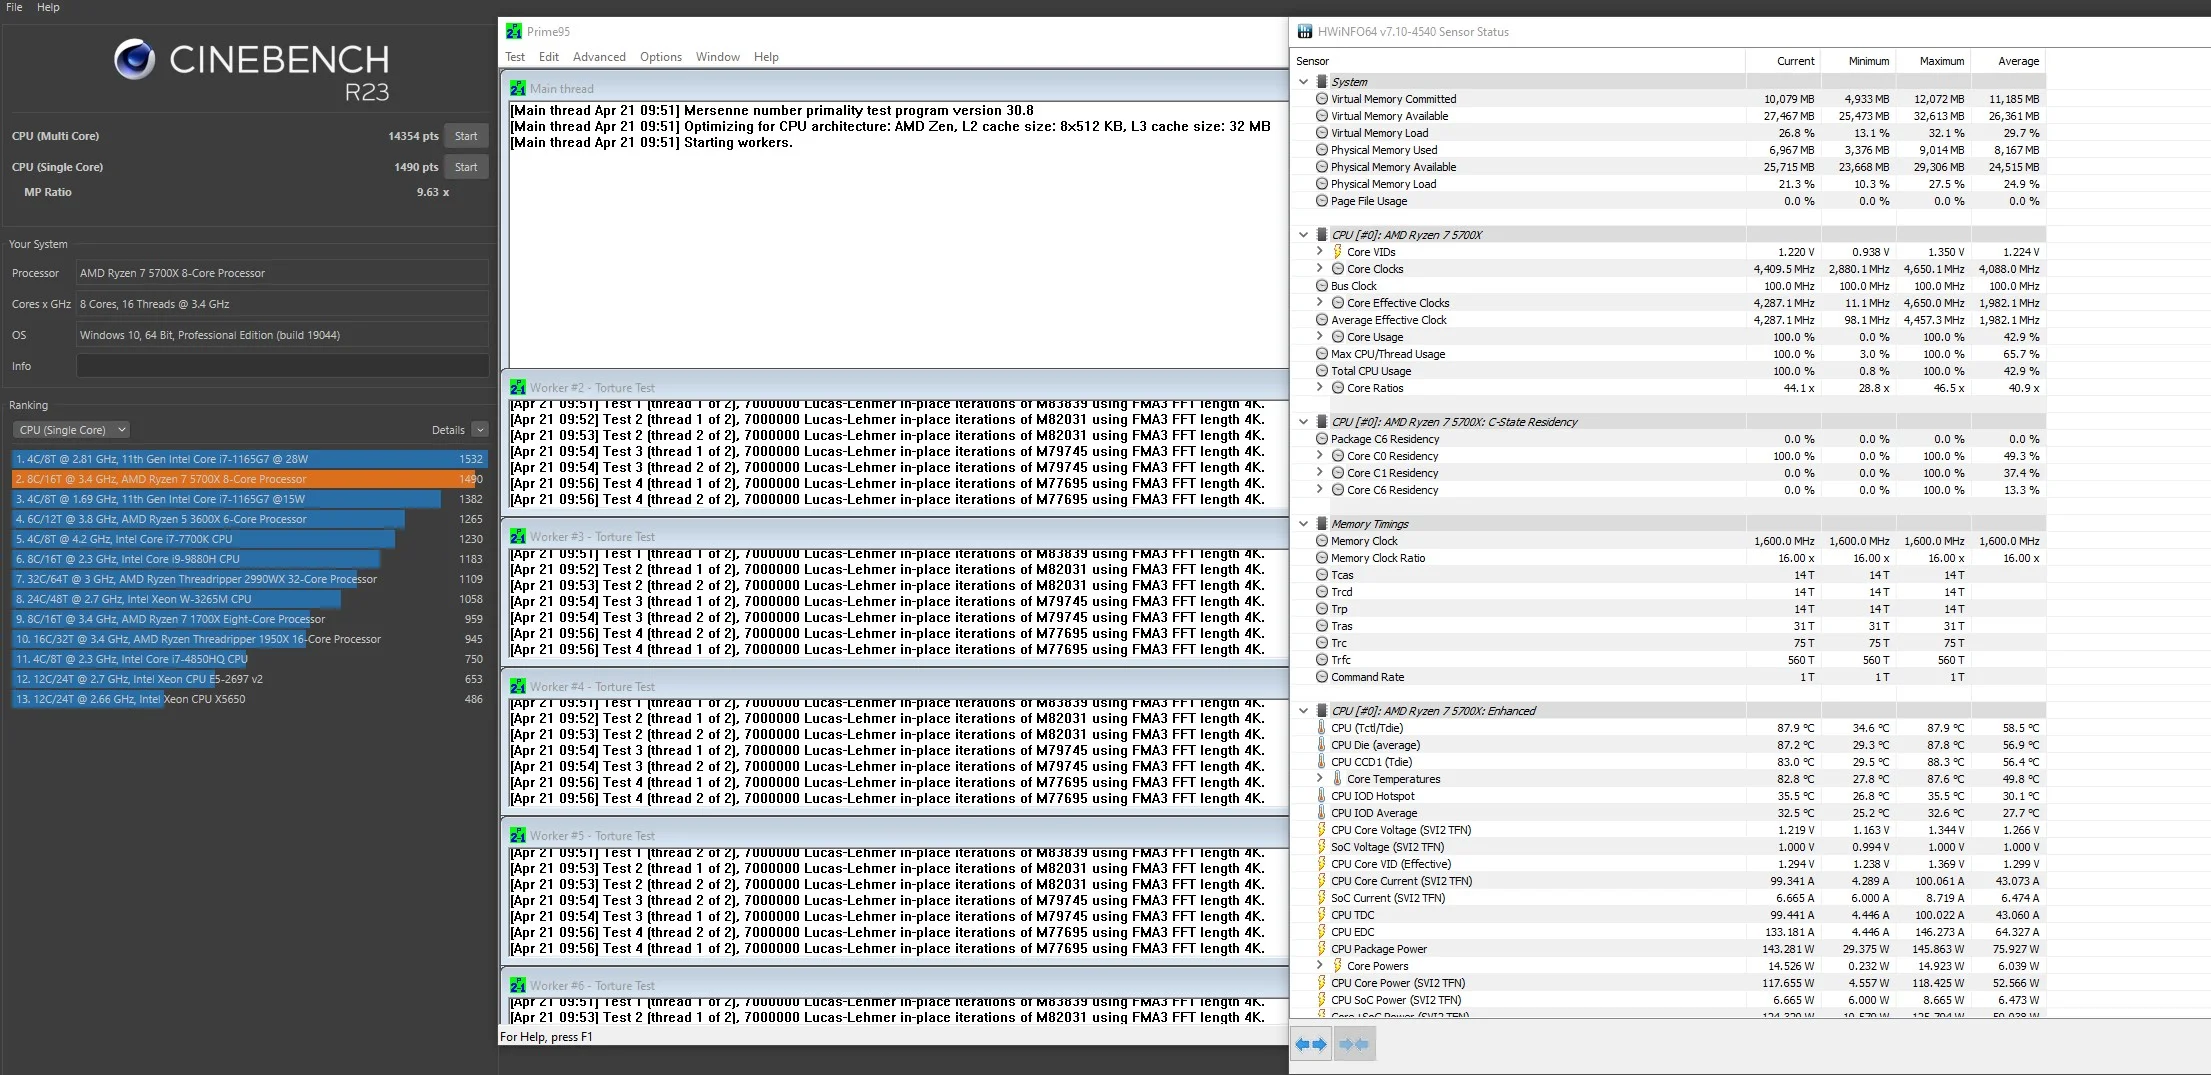2211x1075 pixels.
Task: Expand the Core Temperatures row
Action: pos(1319,779)
